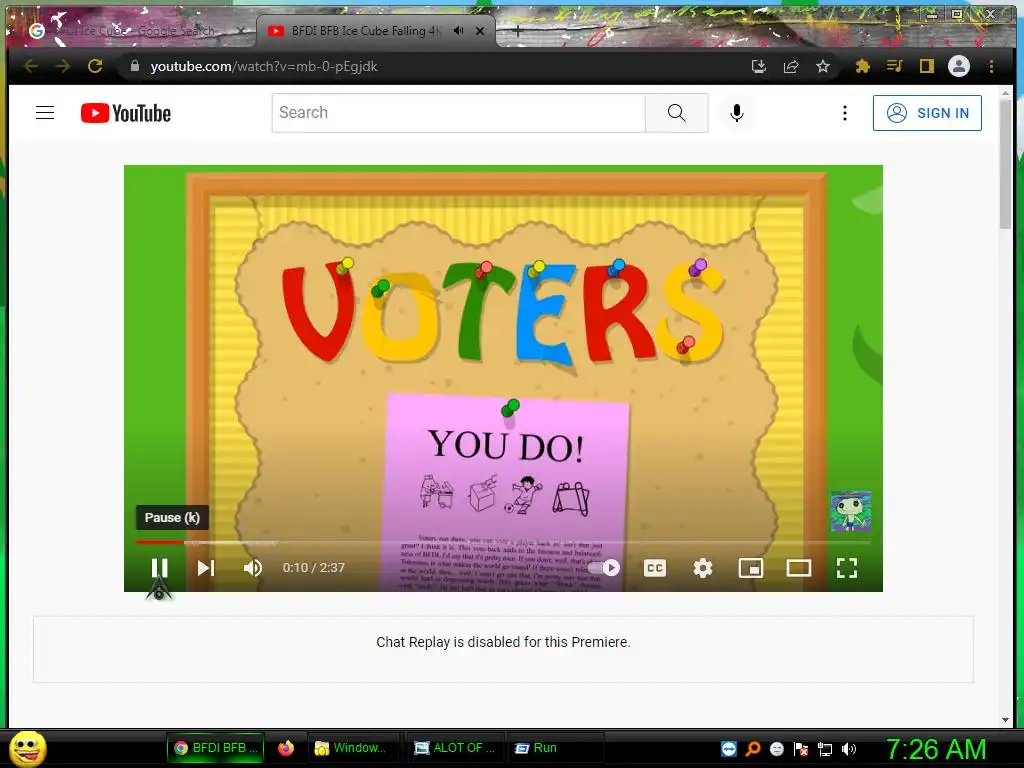This screenshot has height=768, width=1024.
Task: Bookmark this page with star
Action: coord(823,66)
